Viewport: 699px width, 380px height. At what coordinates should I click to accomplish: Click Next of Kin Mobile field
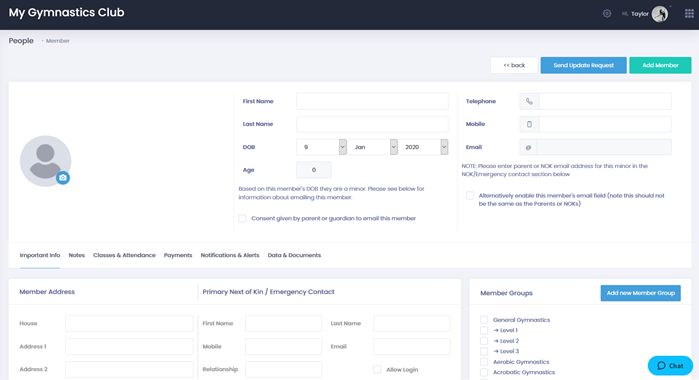tap(284, 347)
